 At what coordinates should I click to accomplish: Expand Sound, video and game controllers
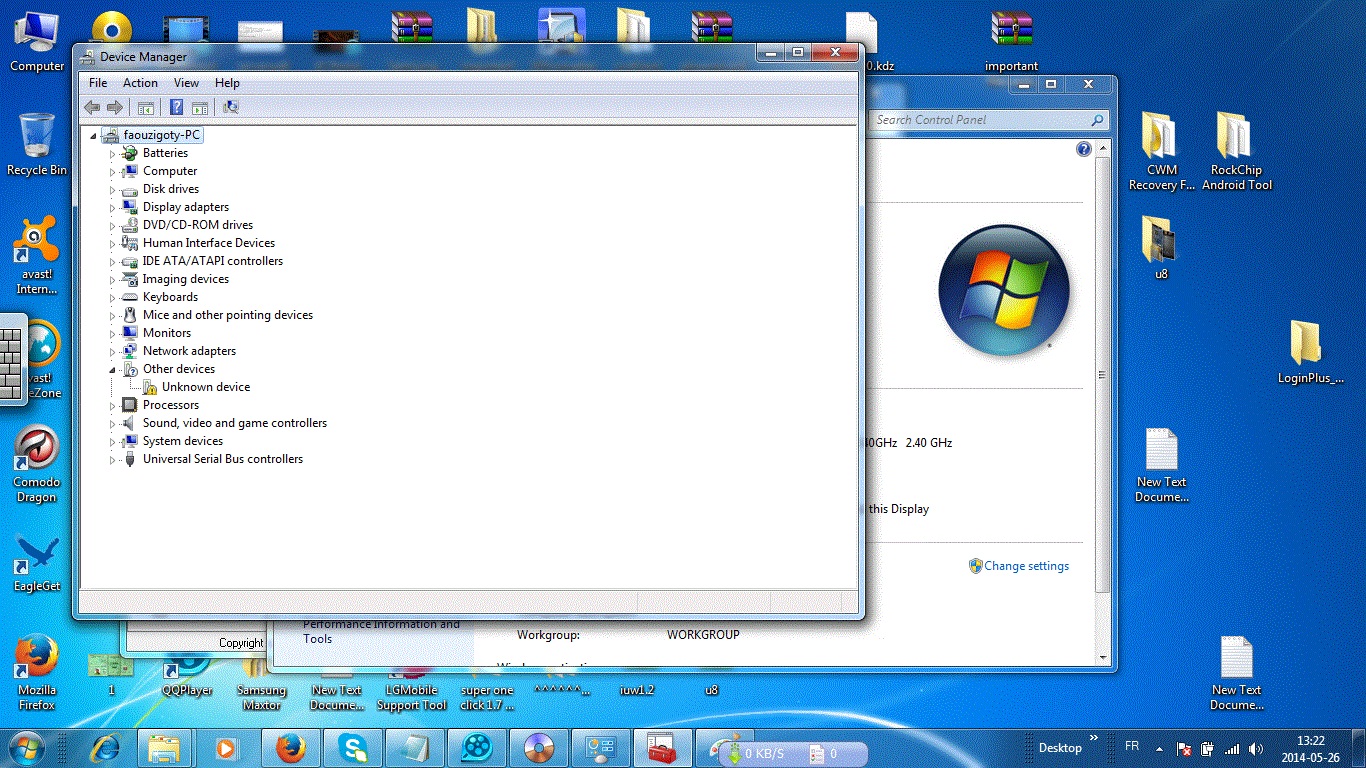(x=113, y=424)
